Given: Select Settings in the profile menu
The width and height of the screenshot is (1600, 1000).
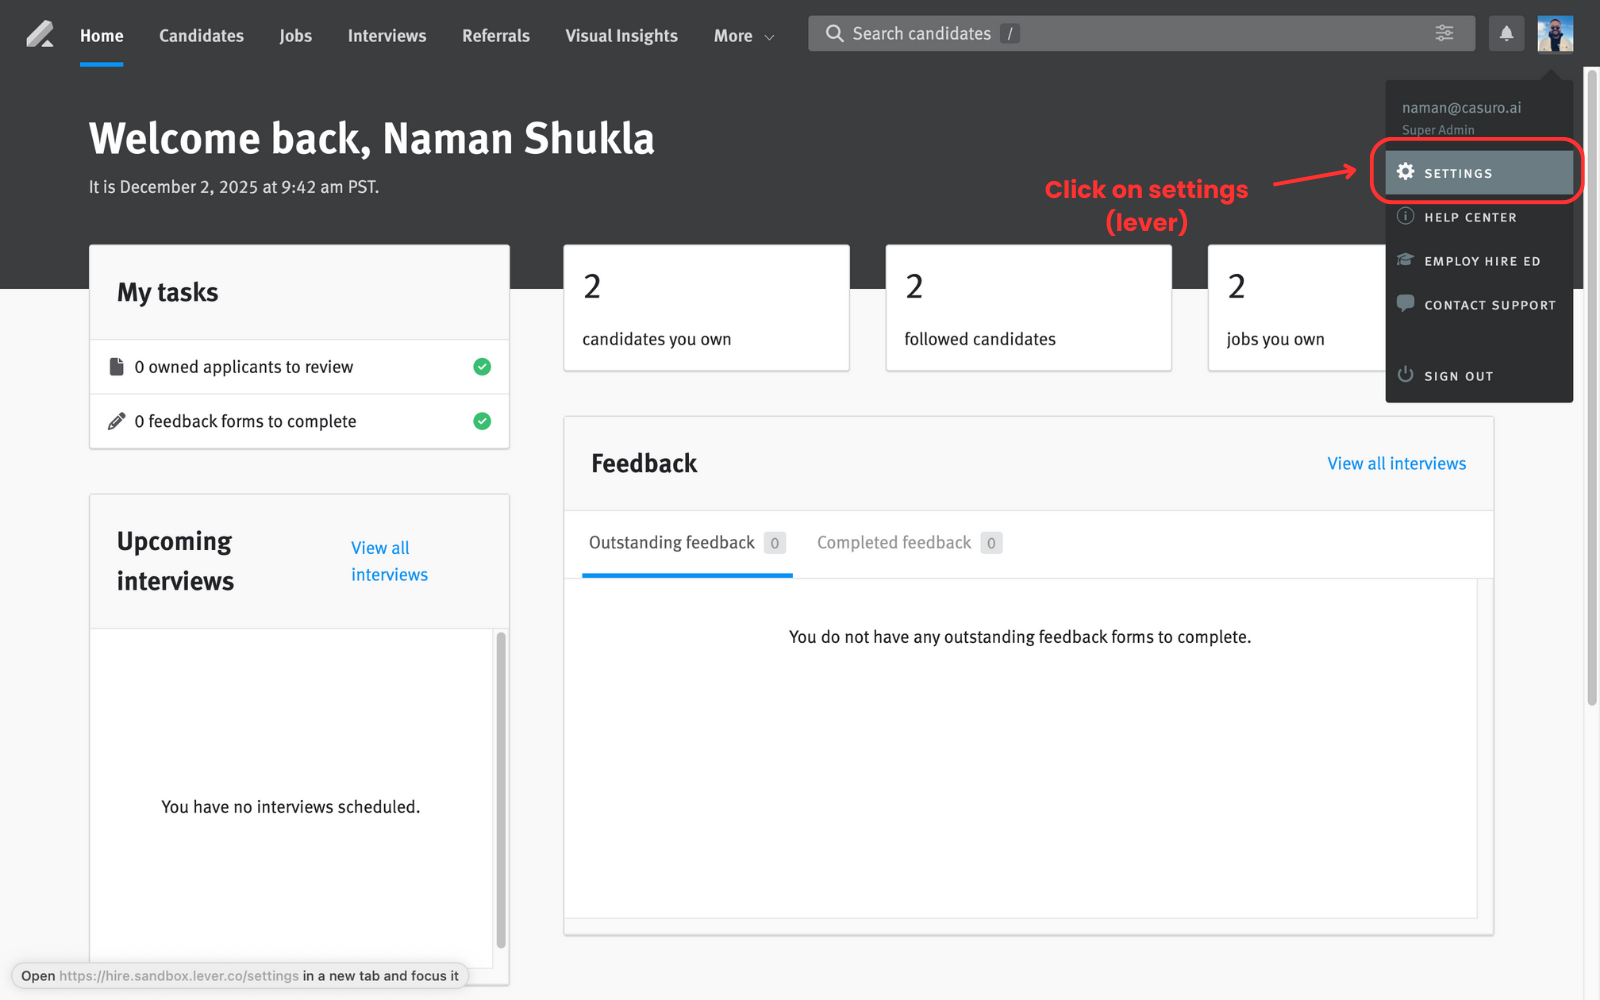Looking at the screenshot, I should tap(1479, 173).
